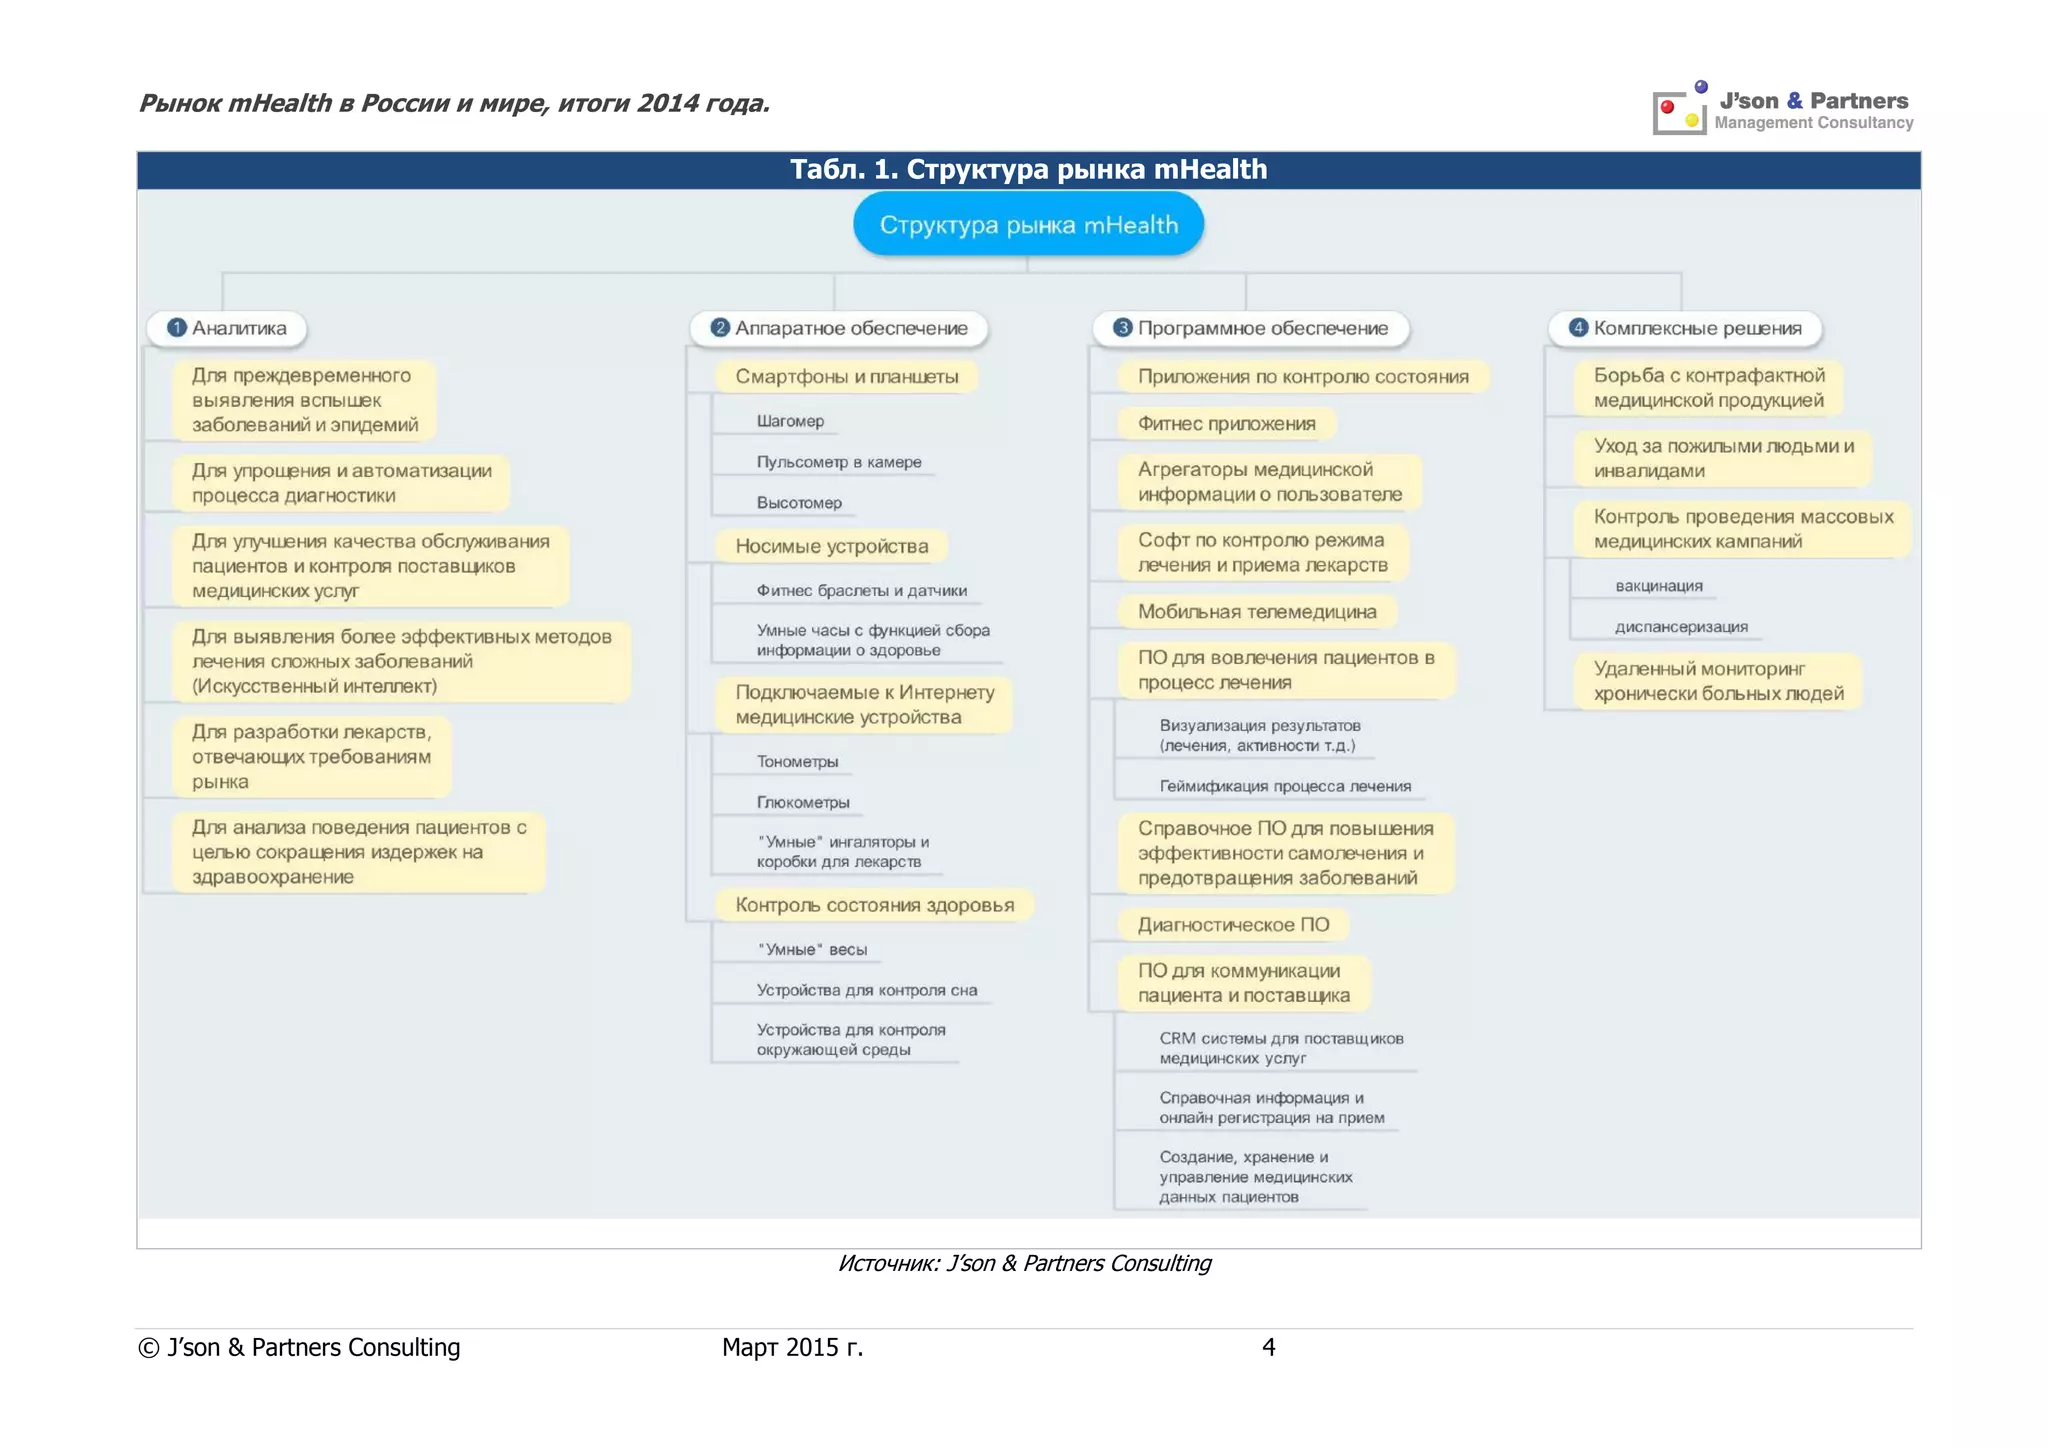
Task: Click Для разработки лекарств node
Action: point(311,757)
